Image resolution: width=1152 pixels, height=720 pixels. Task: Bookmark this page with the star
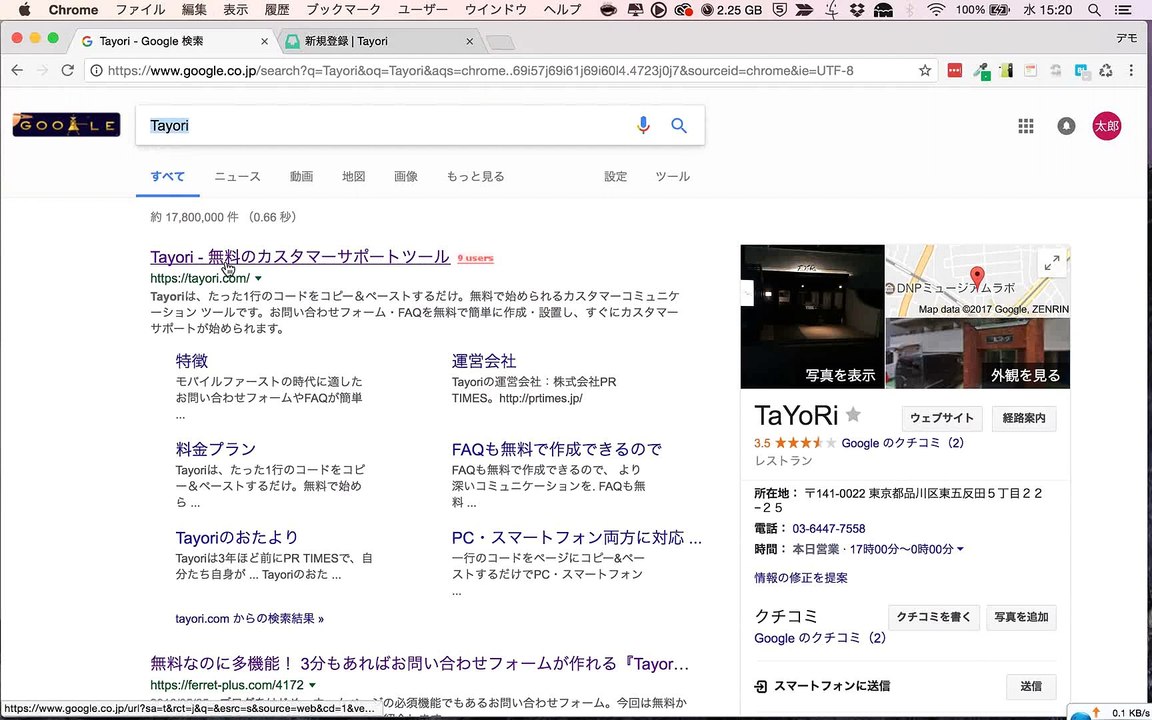click(x=925, y=71)
